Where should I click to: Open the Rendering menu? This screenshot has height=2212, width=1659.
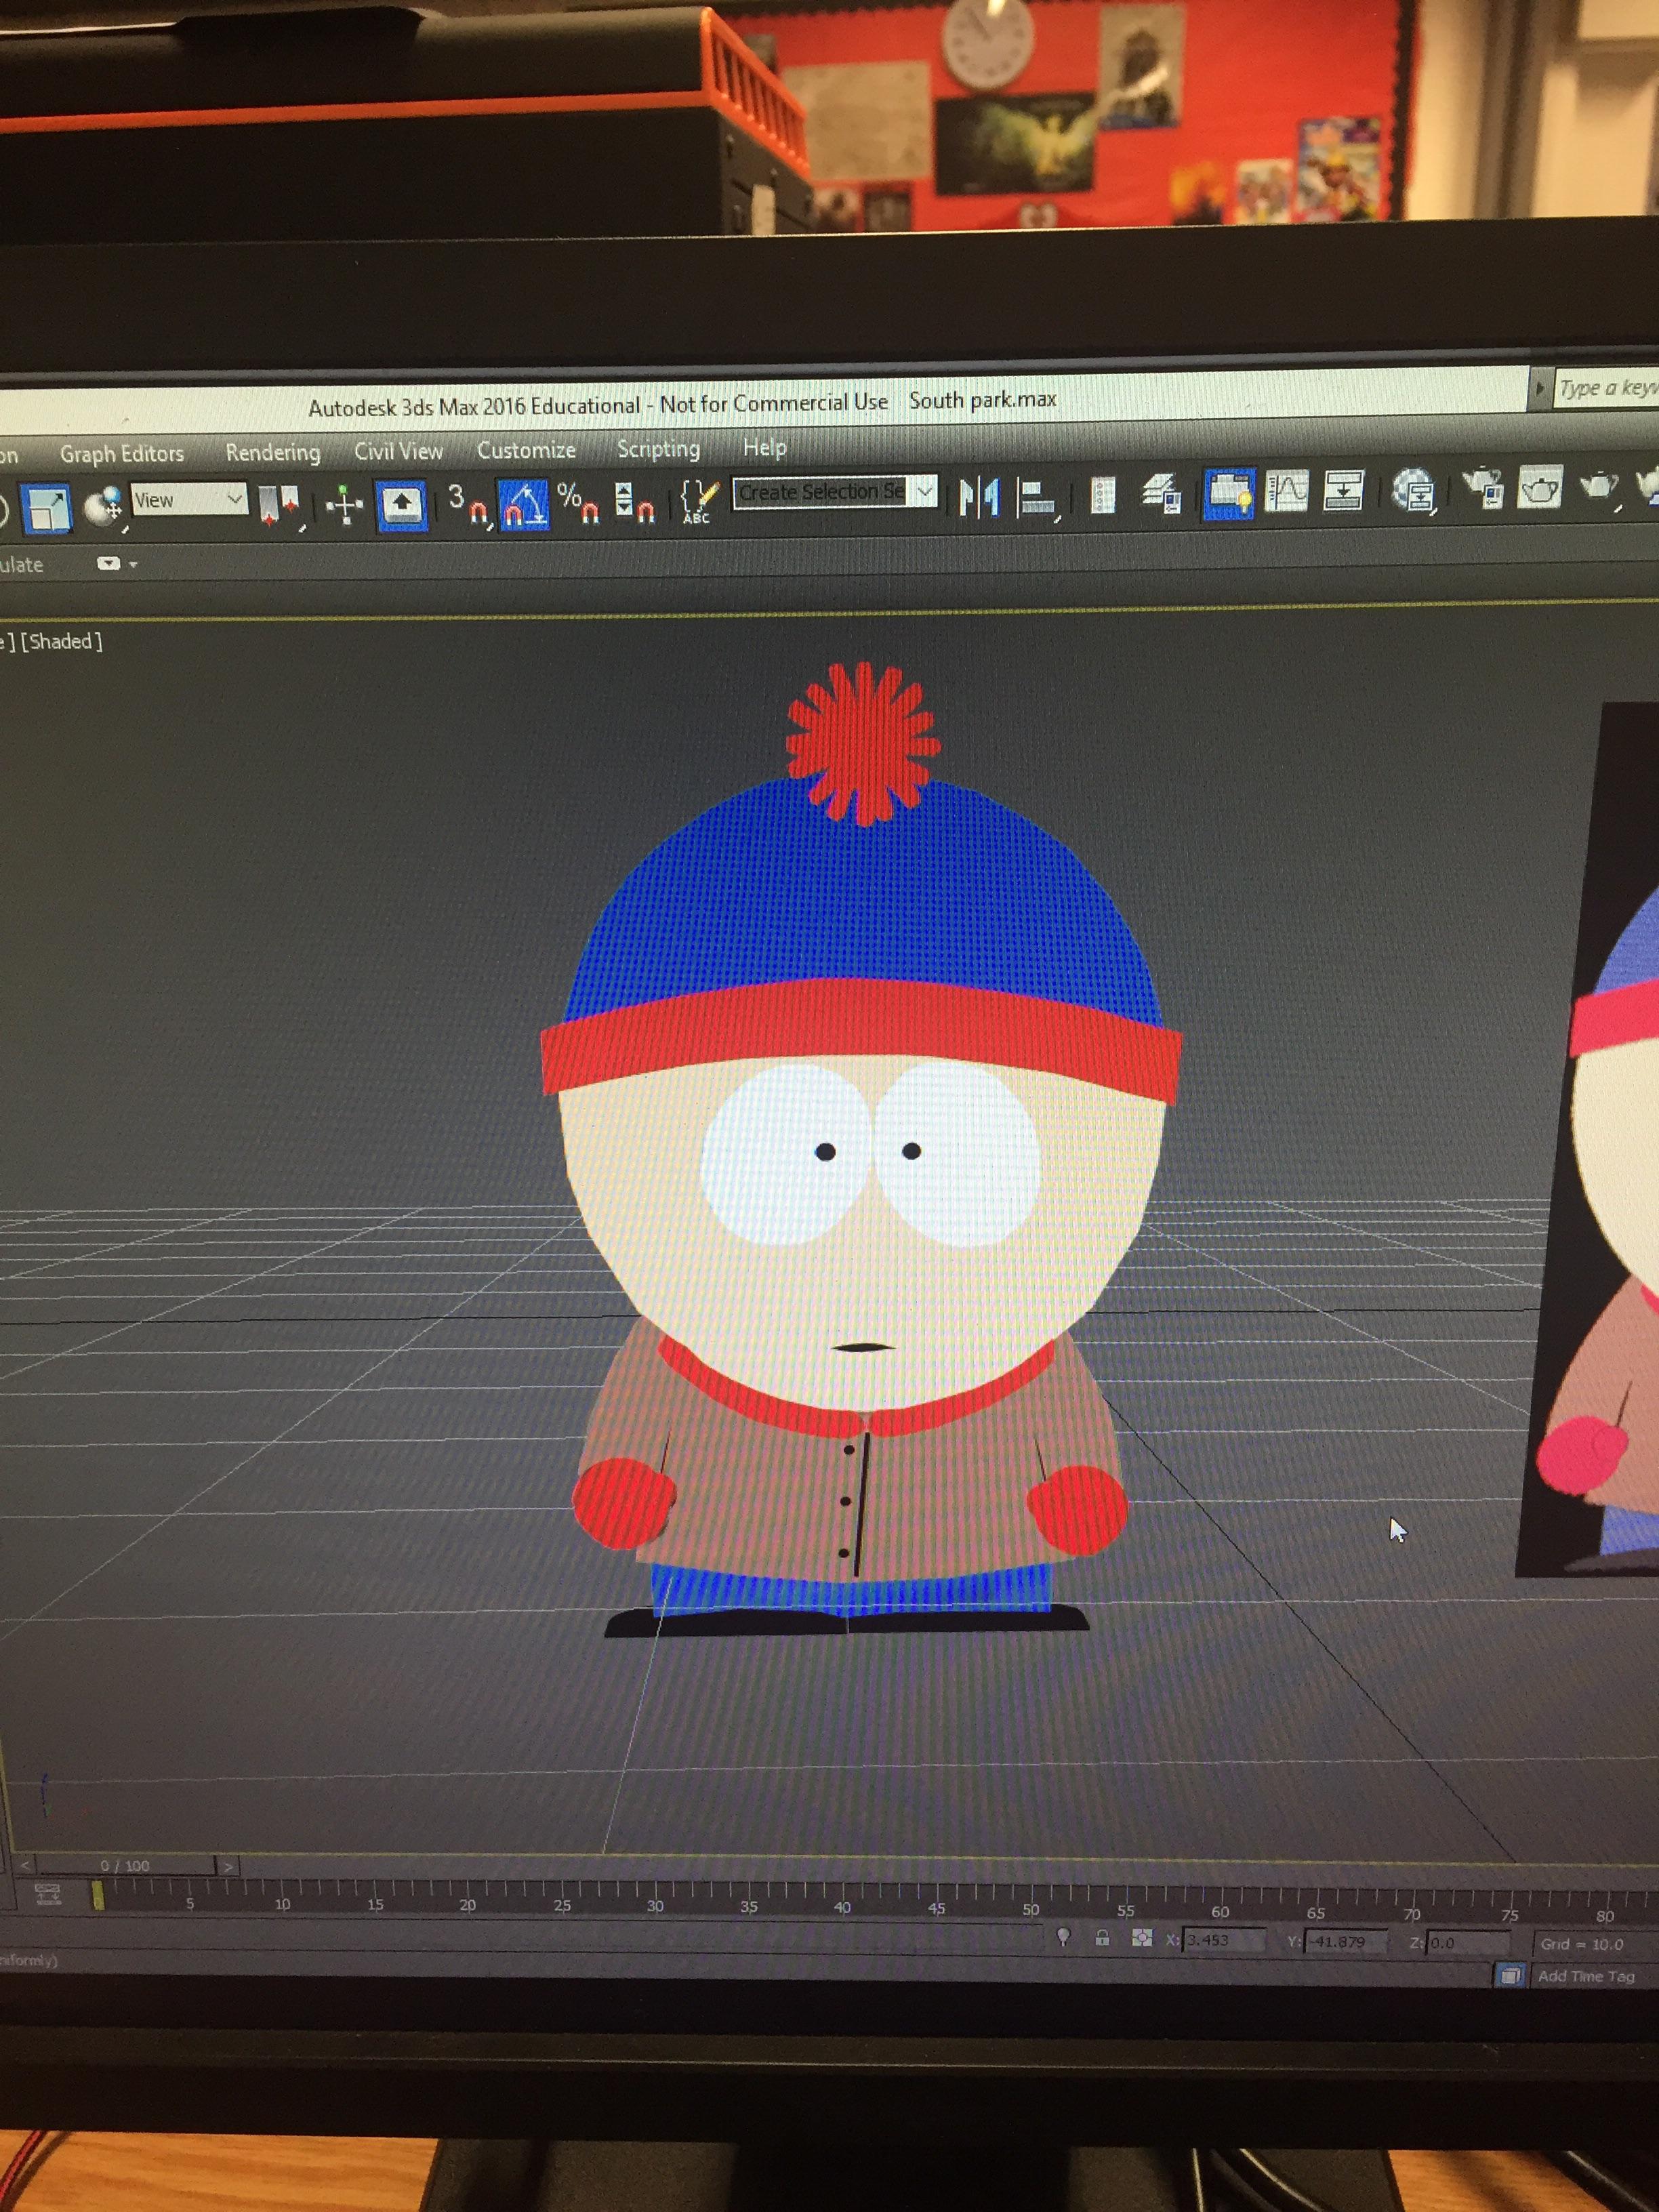pyautogui.click(x=272, y=452)
